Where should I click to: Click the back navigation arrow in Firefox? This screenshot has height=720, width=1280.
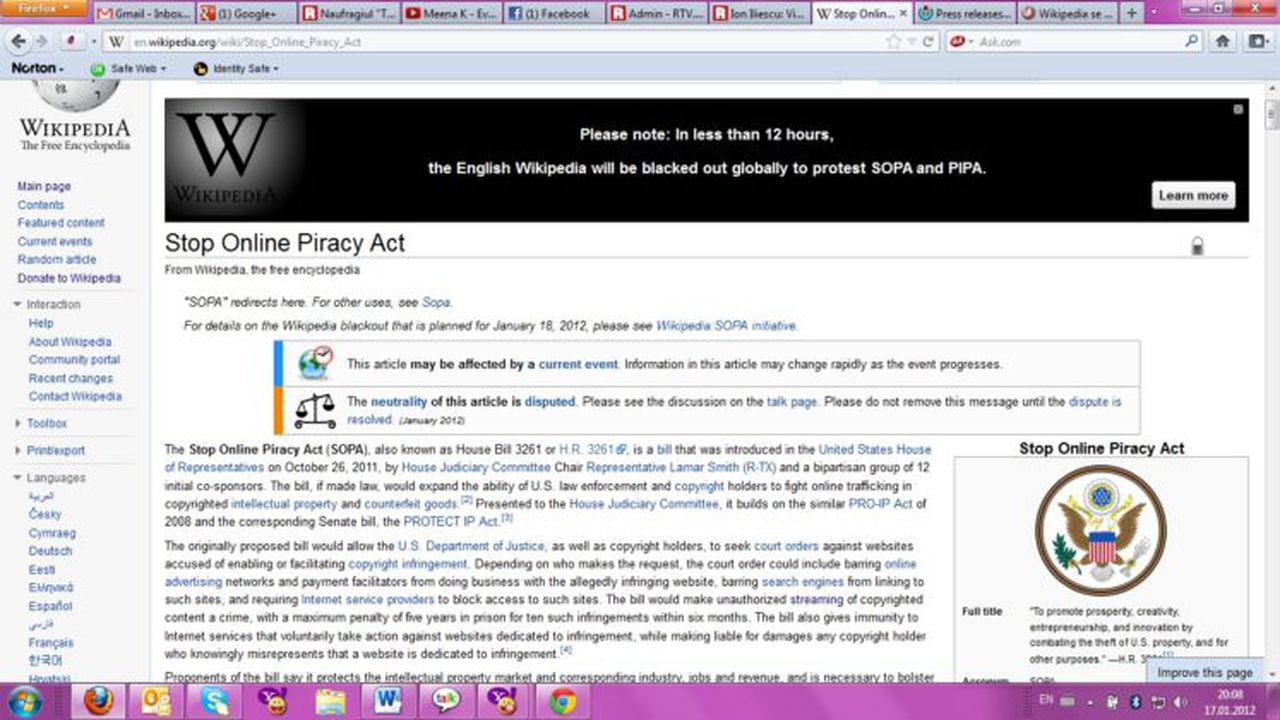click(20, 41)
